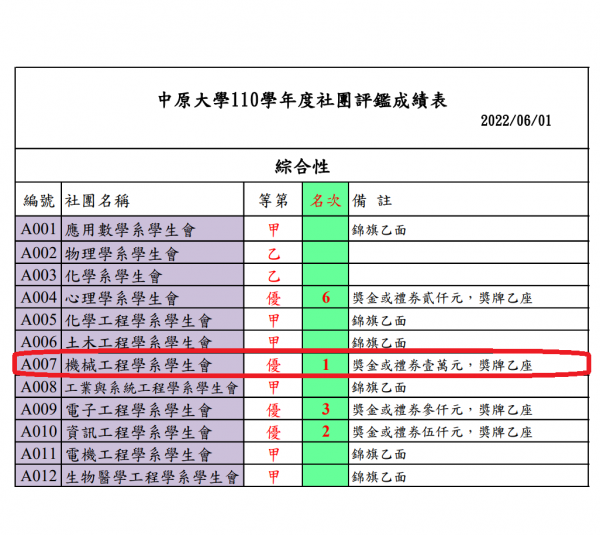
Task: Select 機械工程學系學生會 name cell
Action: tap(153, 364)
